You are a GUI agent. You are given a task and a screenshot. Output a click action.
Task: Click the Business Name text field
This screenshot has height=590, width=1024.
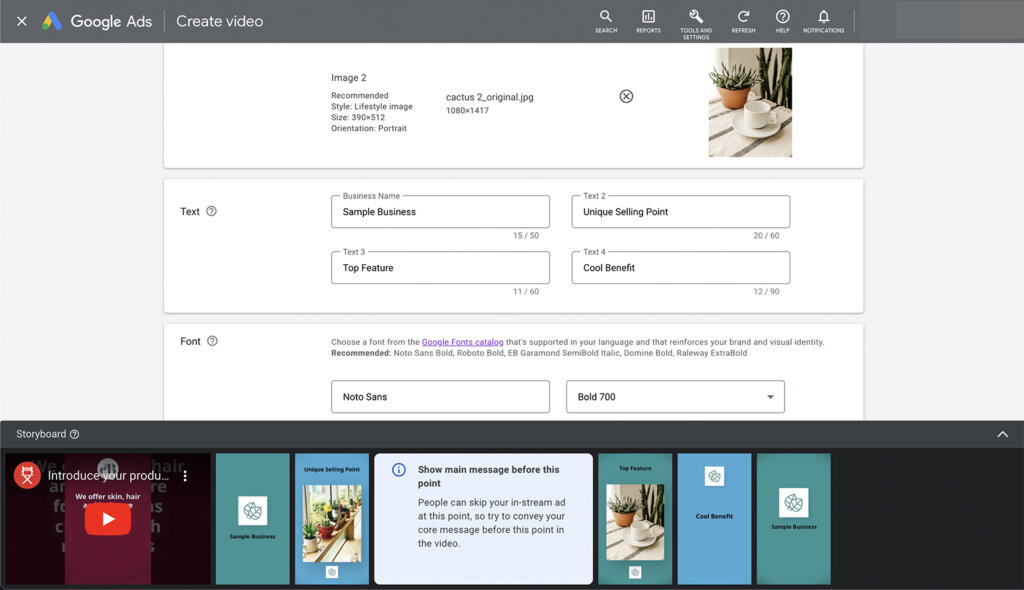[x=440, y=212]
